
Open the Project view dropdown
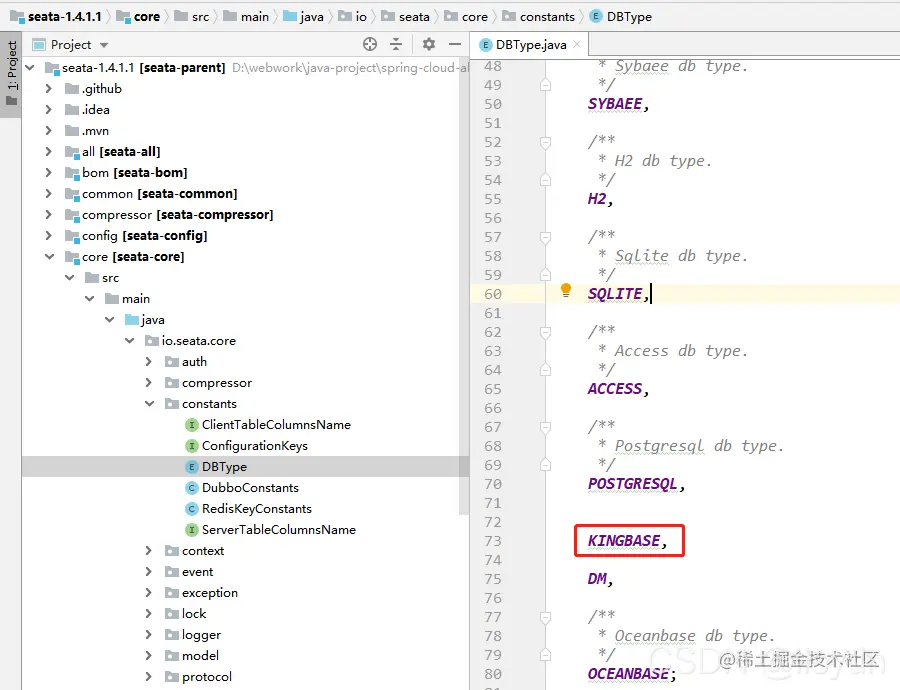point(104,45)
